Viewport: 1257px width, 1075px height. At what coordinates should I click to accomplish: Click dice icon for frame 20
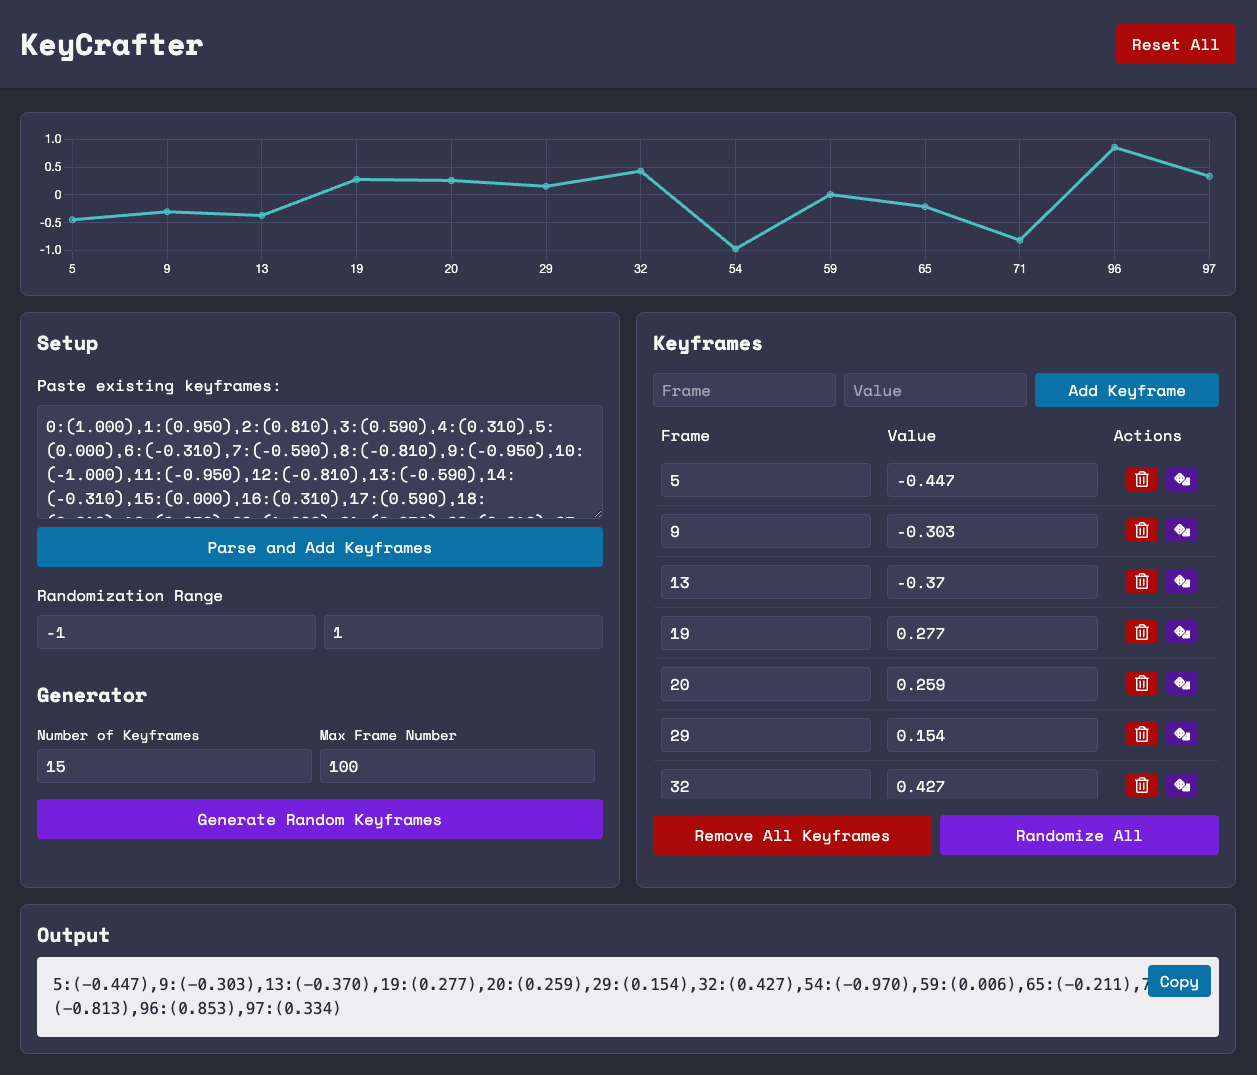pyautogui.click(x=1181, y=684)
